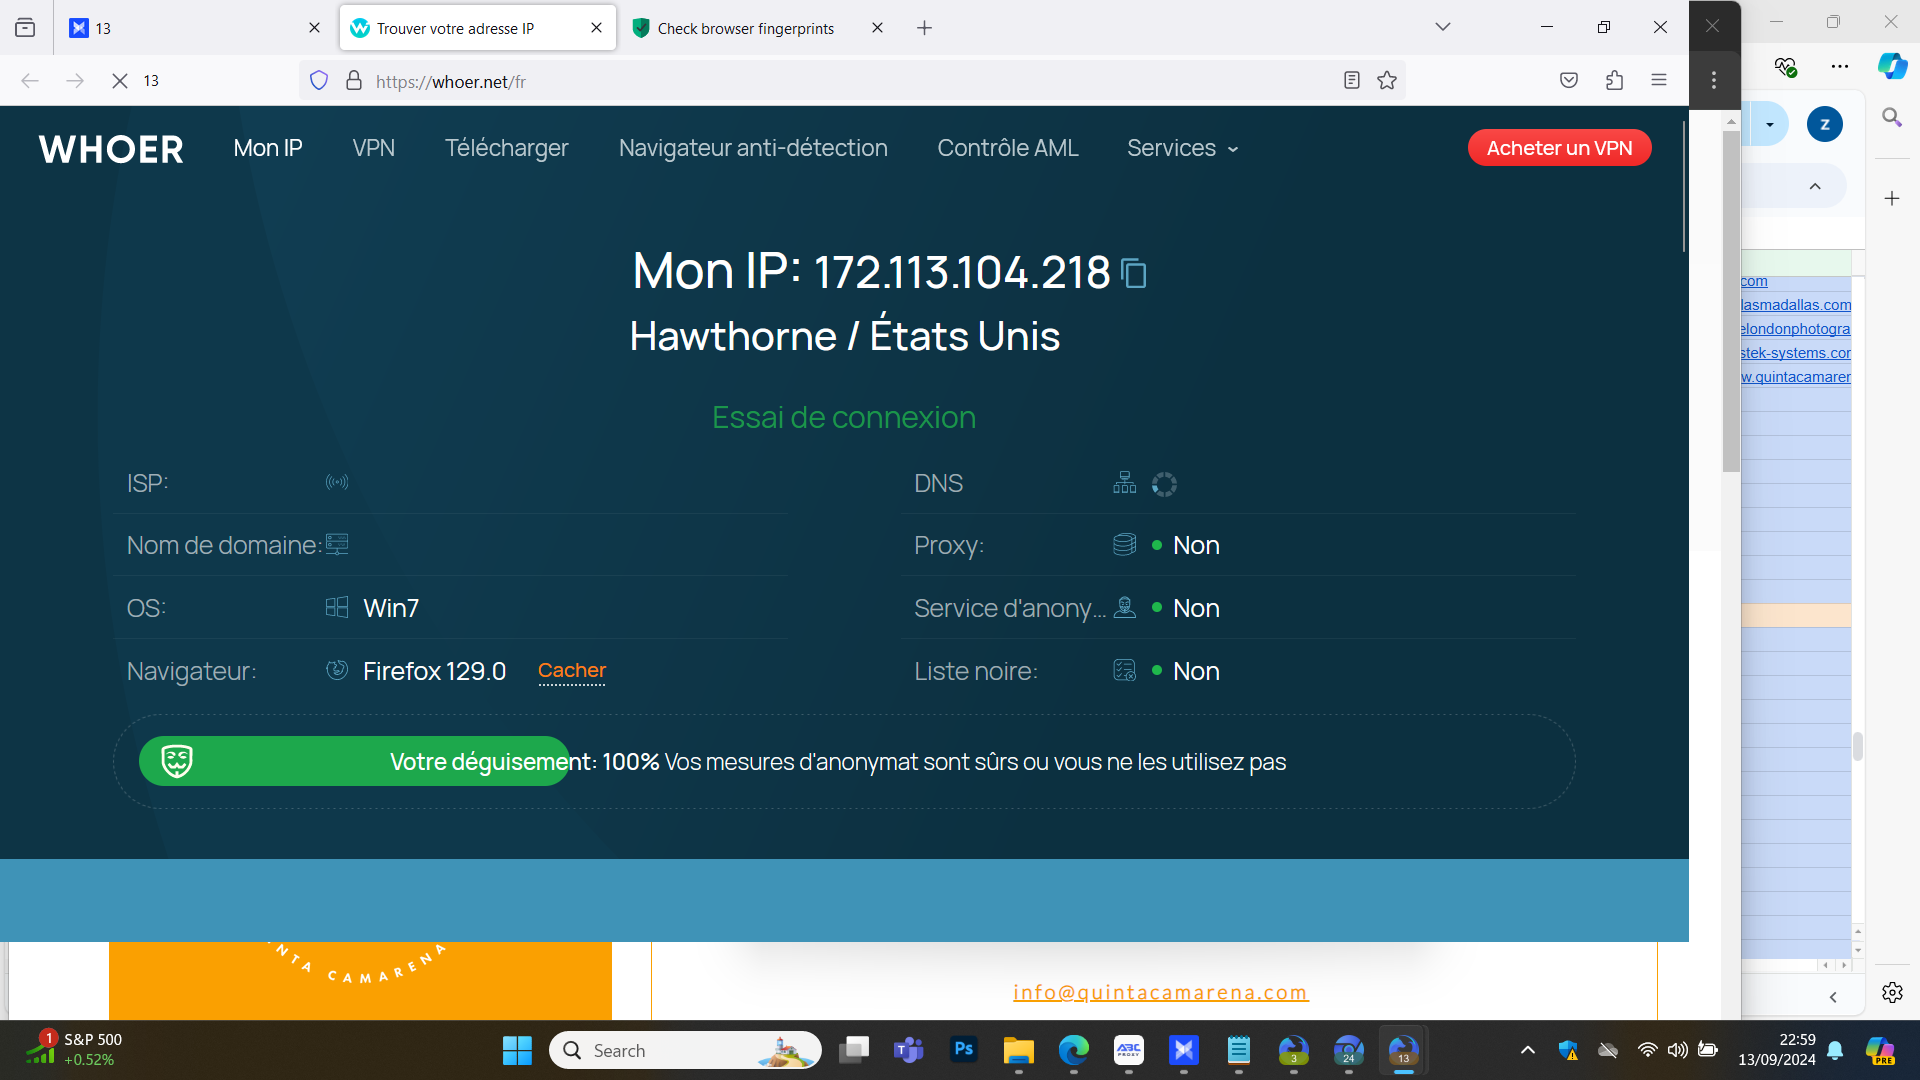Image resolution: width=1920 pixels, height=1080 pixels.
Task: Open the stek-systems link in background window
Action: coord(1796,353)
